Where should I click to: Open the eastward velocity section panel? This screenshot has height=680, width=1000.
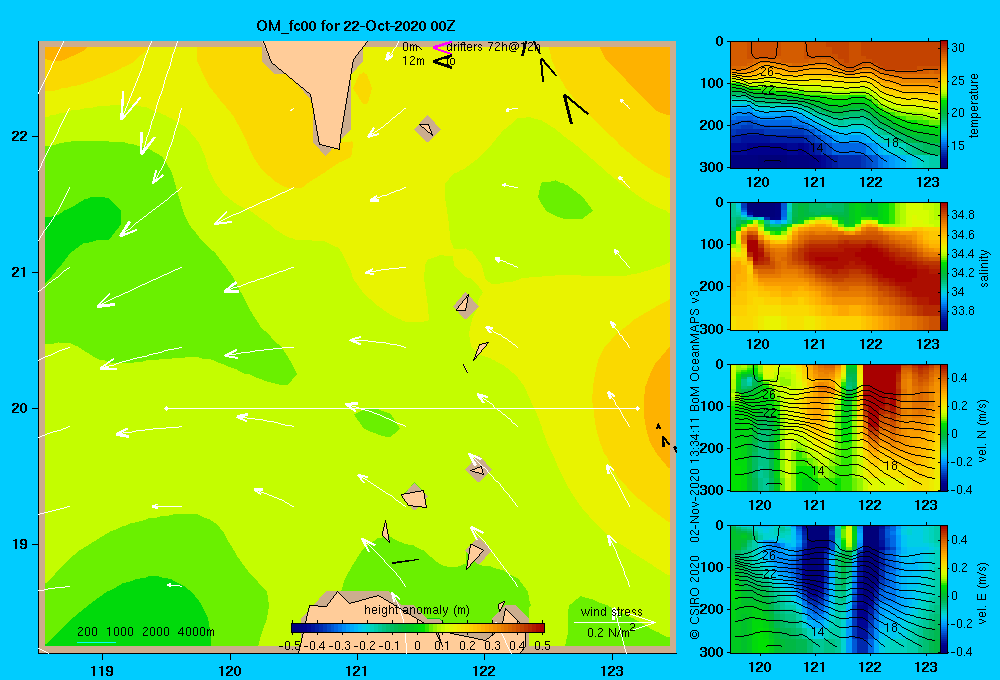[x=834, y=589]
